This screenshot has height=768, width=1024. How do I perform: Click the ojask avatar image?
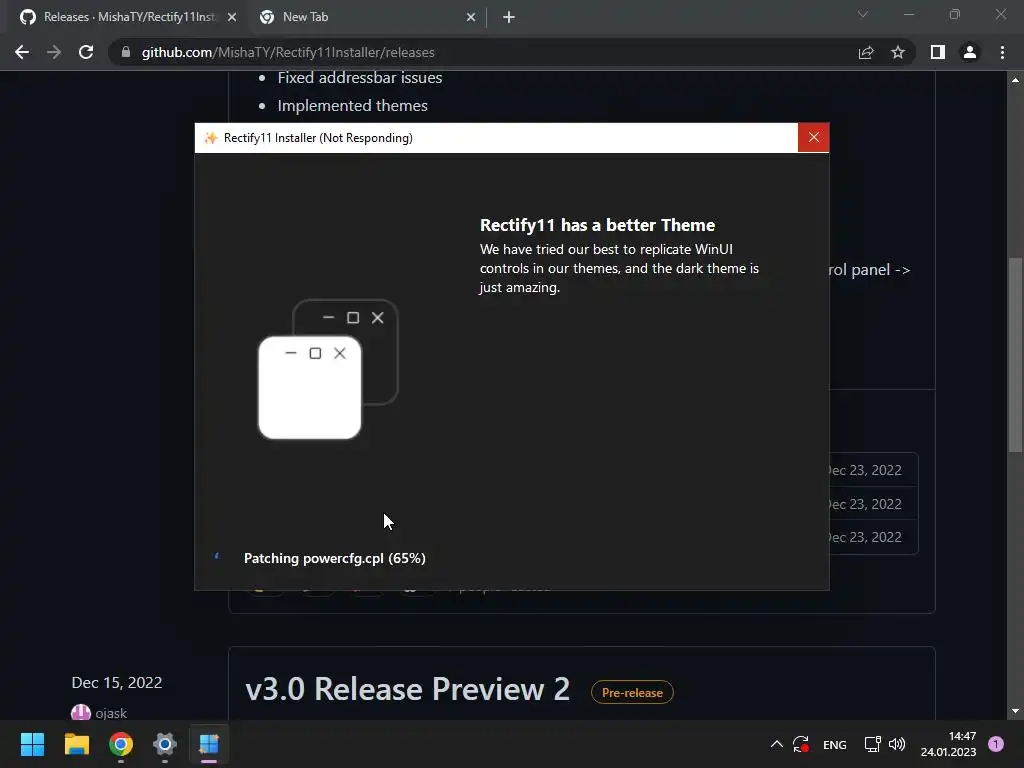(80, 712)
